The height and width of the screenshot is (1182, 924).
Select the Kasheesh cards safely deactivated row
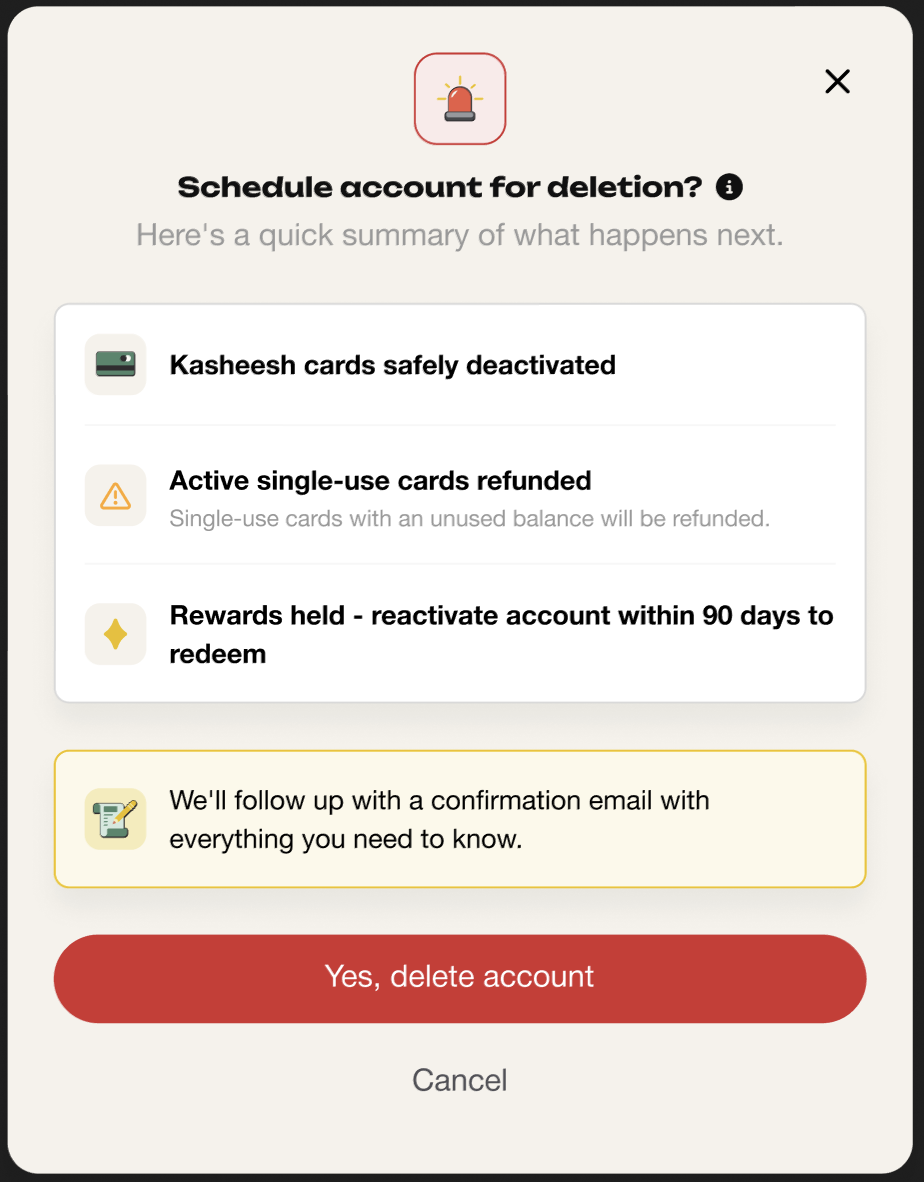coord(460,365)
